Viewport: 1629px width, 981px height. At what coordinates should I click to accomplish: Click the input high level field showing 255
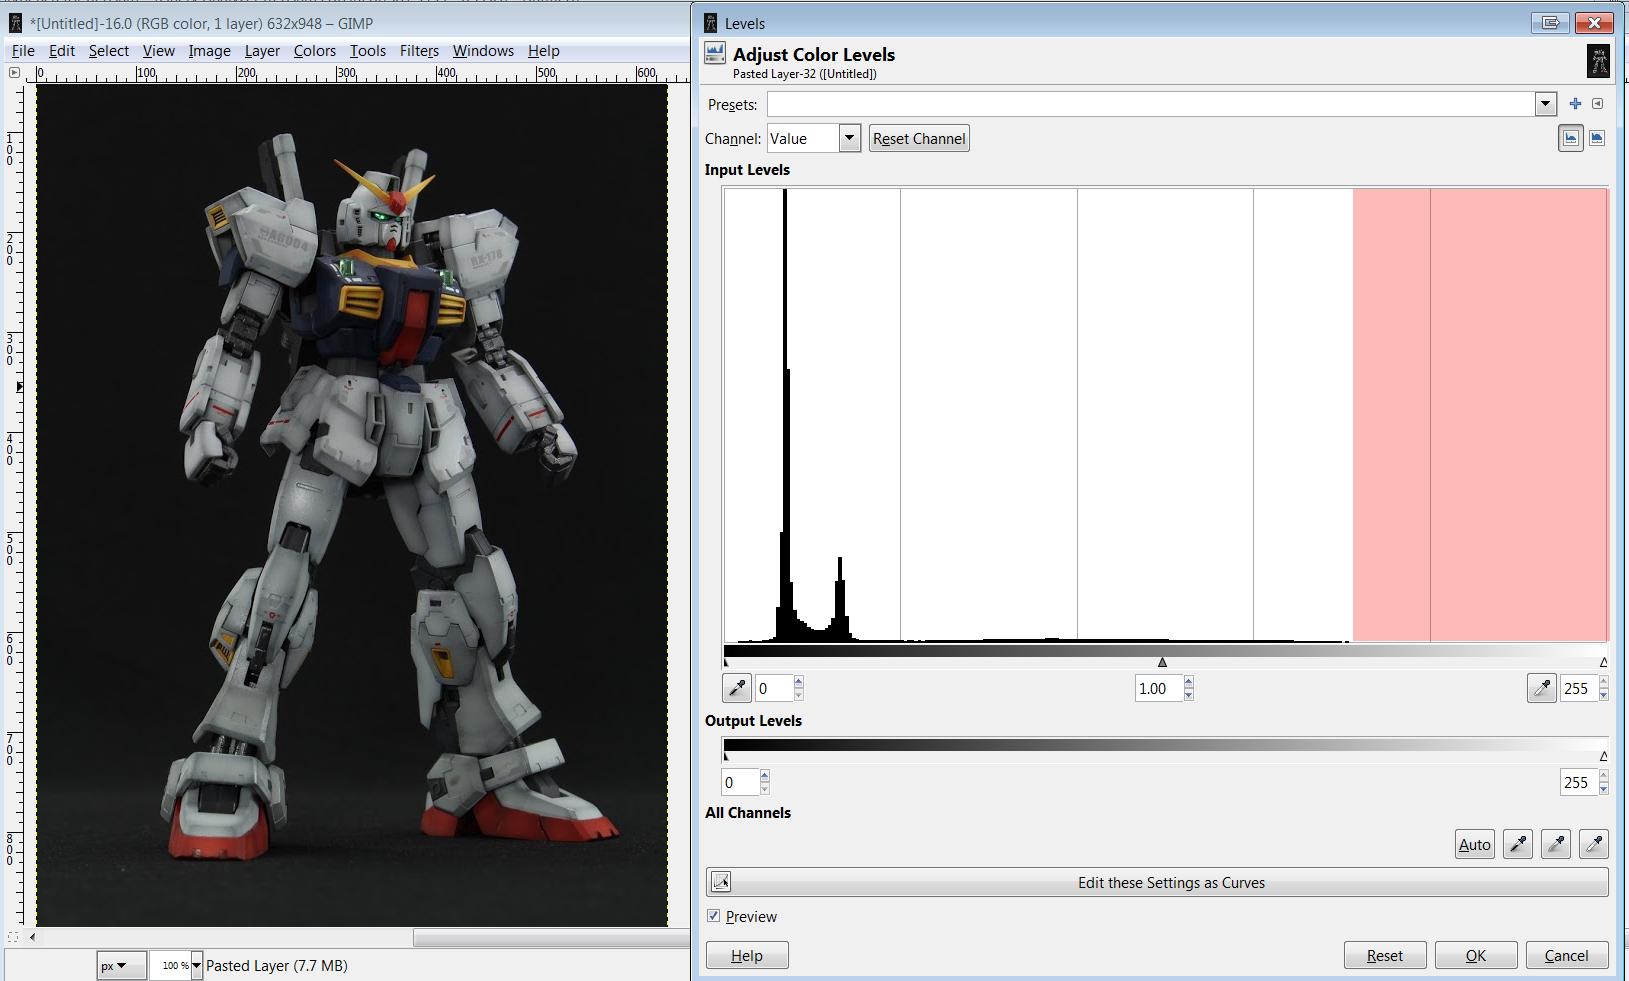pyautogui.click(x=1579, y=688)
